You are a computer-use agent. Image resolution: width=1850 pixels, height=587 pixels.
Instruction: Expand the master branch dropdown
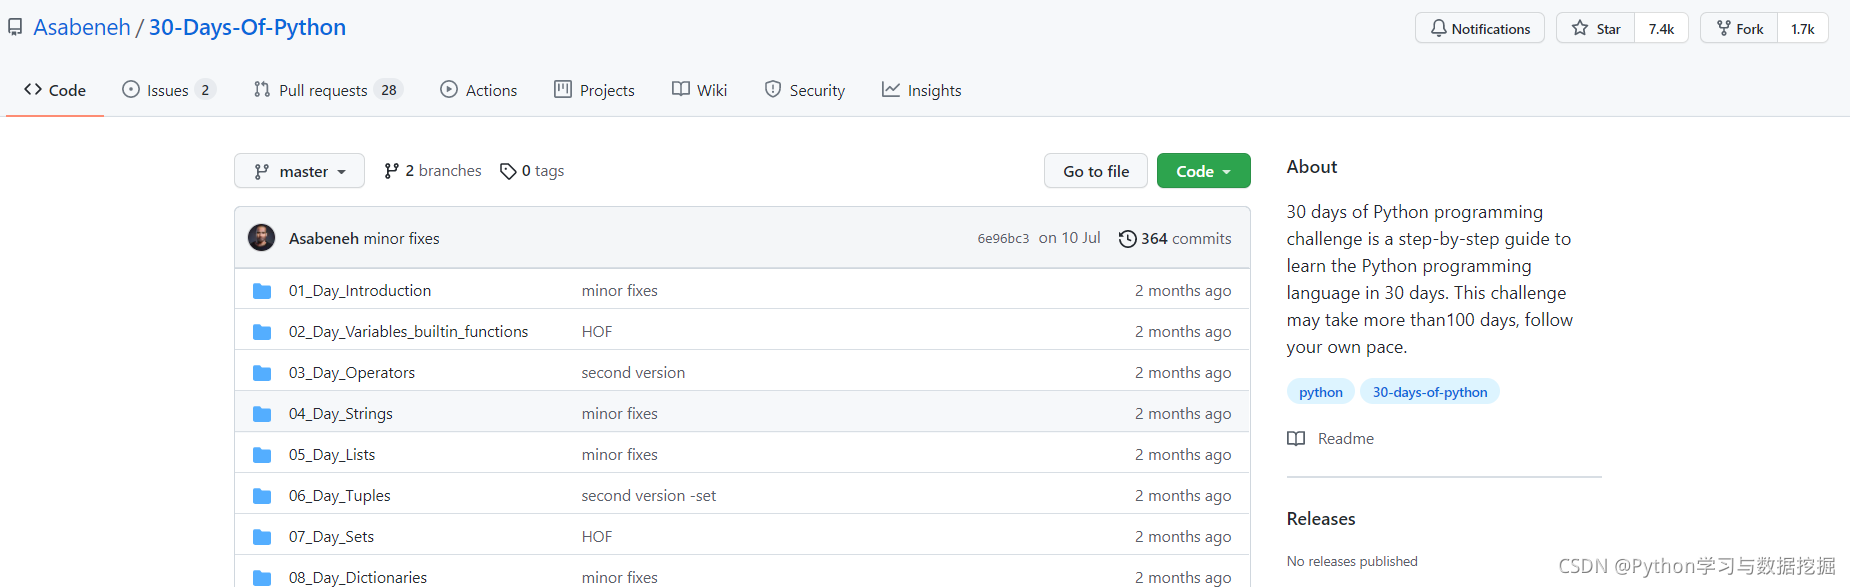pyautogui.click(x=299, y=171)
